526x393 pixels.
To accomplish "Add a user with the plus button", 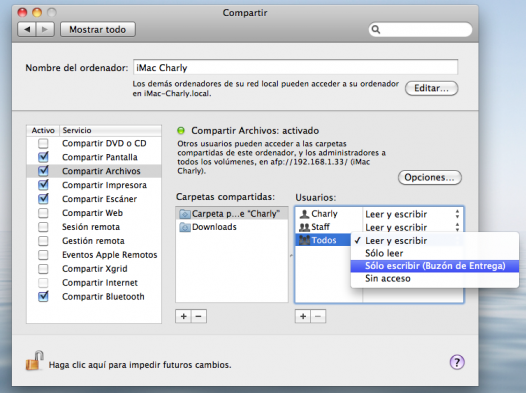I will tap(303, 316).
